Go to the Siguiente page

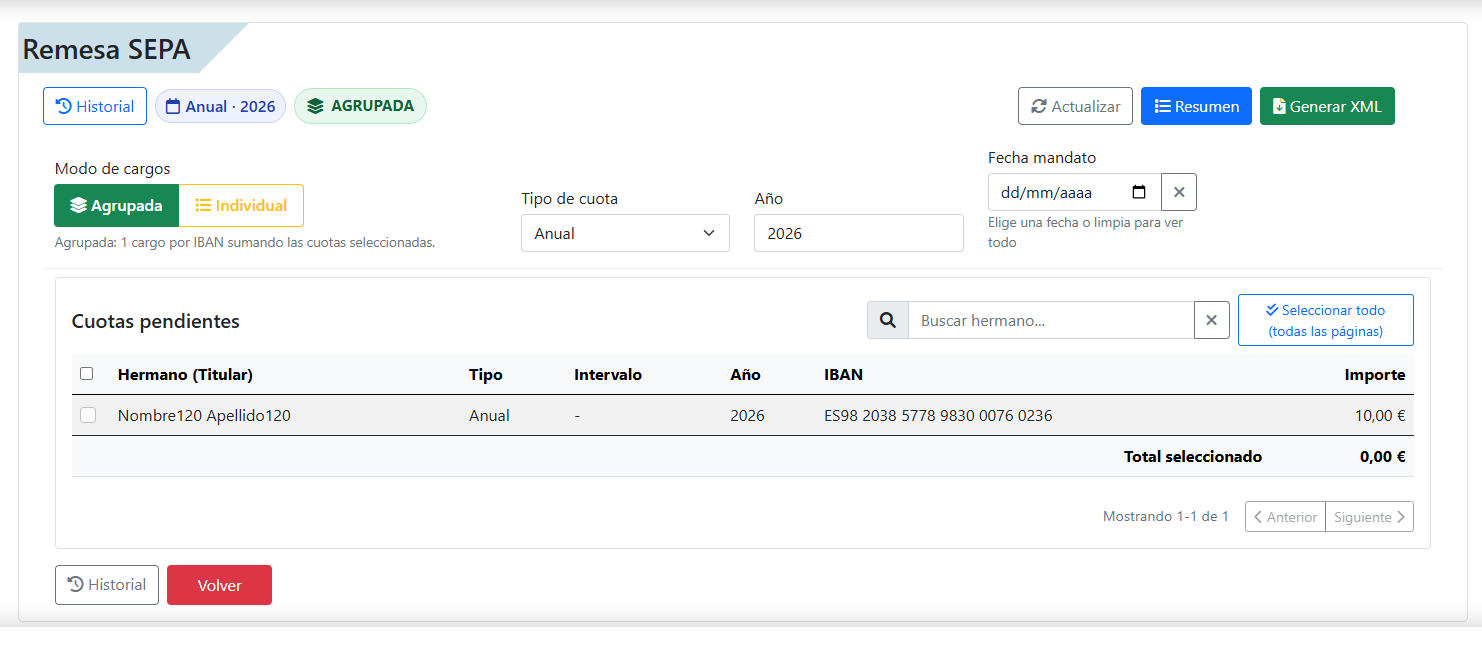[x=1369, y=516]
